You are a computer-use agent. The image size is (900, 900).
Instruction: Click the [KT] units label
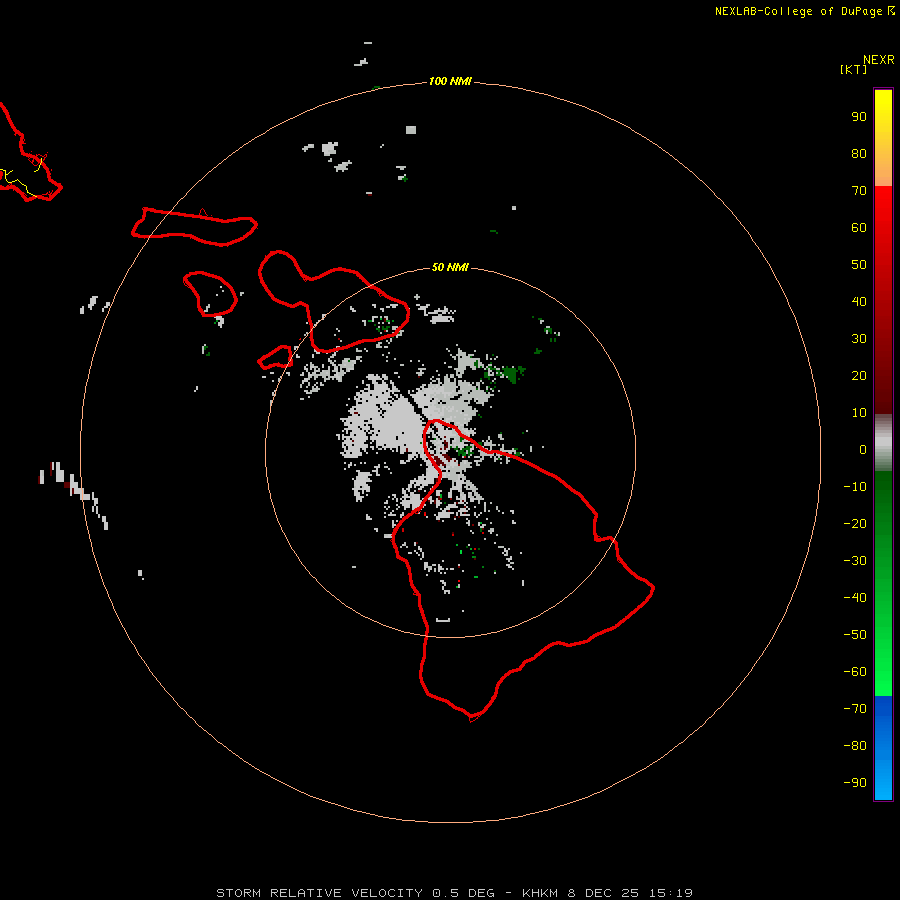coord(854,69)
